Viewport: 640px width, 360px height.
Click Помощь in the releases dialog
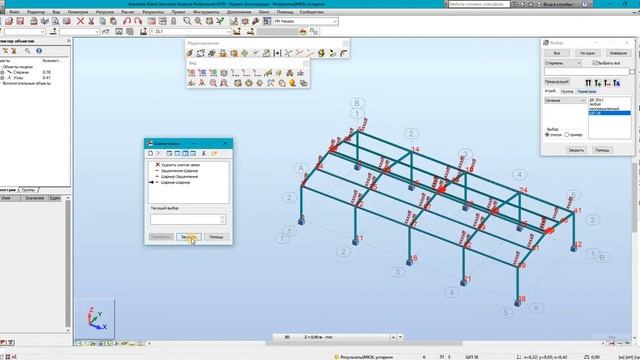[216, 237]
